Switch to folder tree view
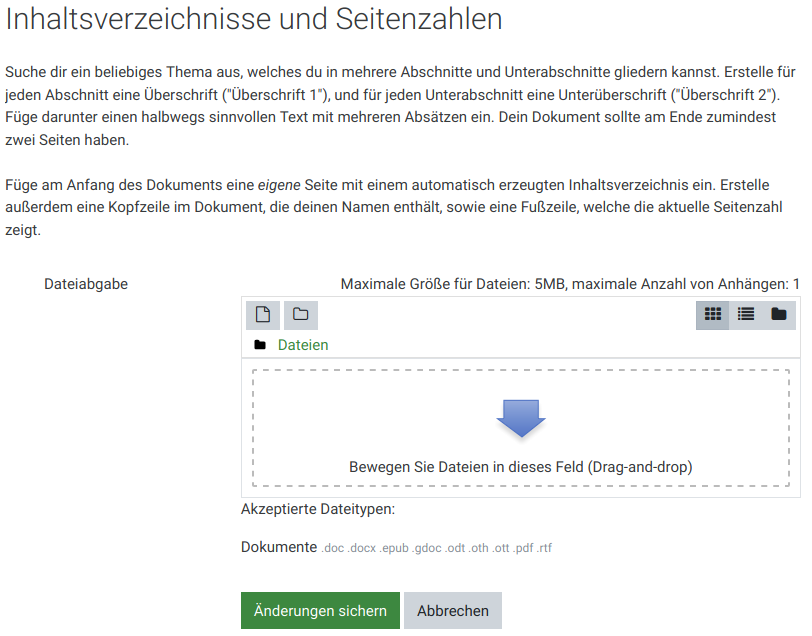 (779, 314)
